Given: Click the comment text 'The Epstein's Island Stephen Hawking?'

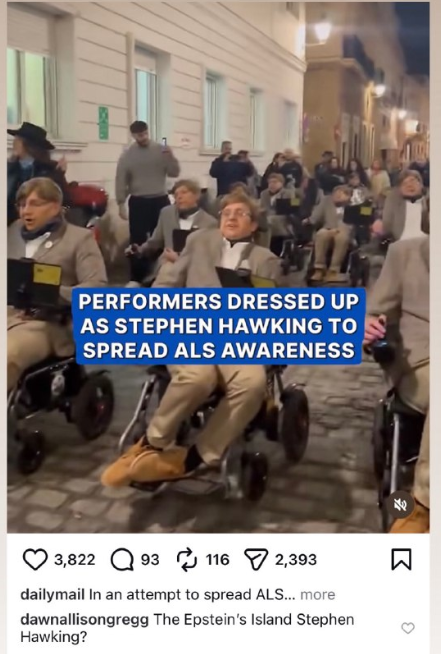Looking at the screenshot, I should coord(187,628).
